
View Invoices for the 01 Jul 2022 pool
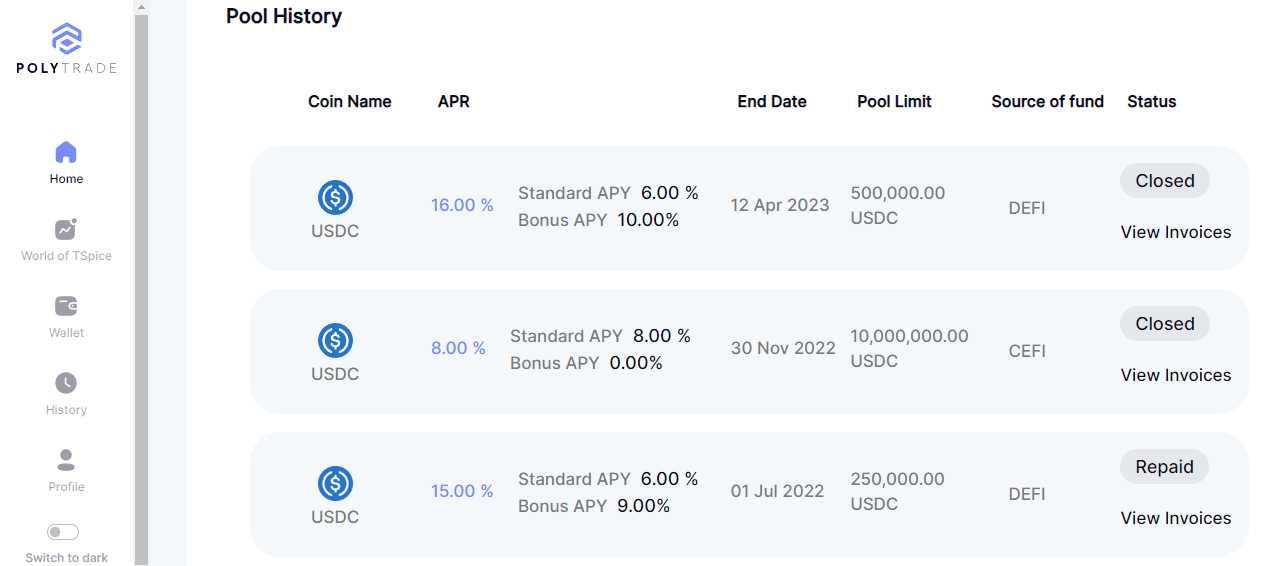point(1175,518)
